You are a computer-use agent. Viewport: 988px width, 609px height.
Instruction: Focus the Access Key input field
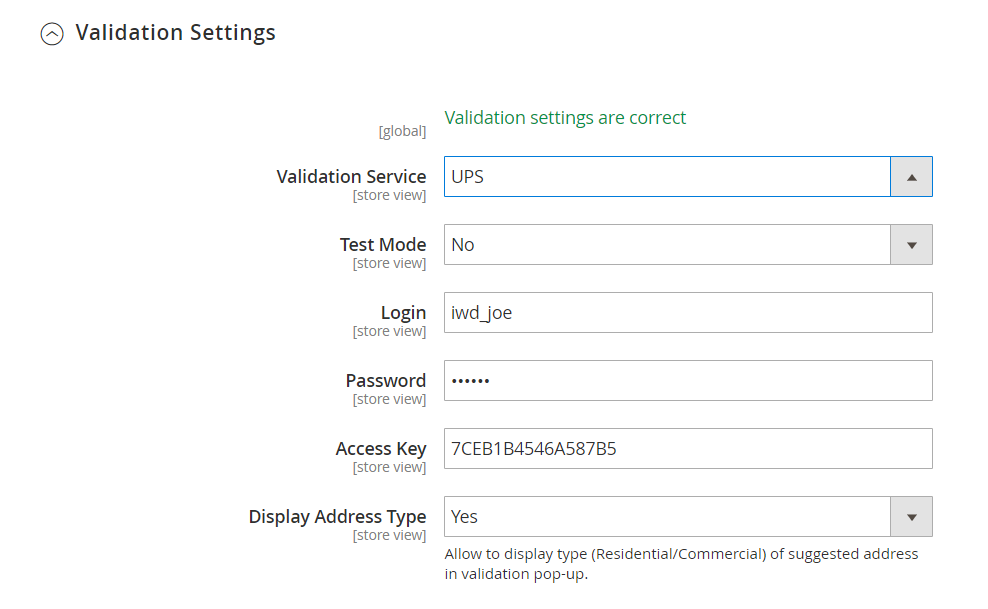pyautogui.click(x=688, y=449)
